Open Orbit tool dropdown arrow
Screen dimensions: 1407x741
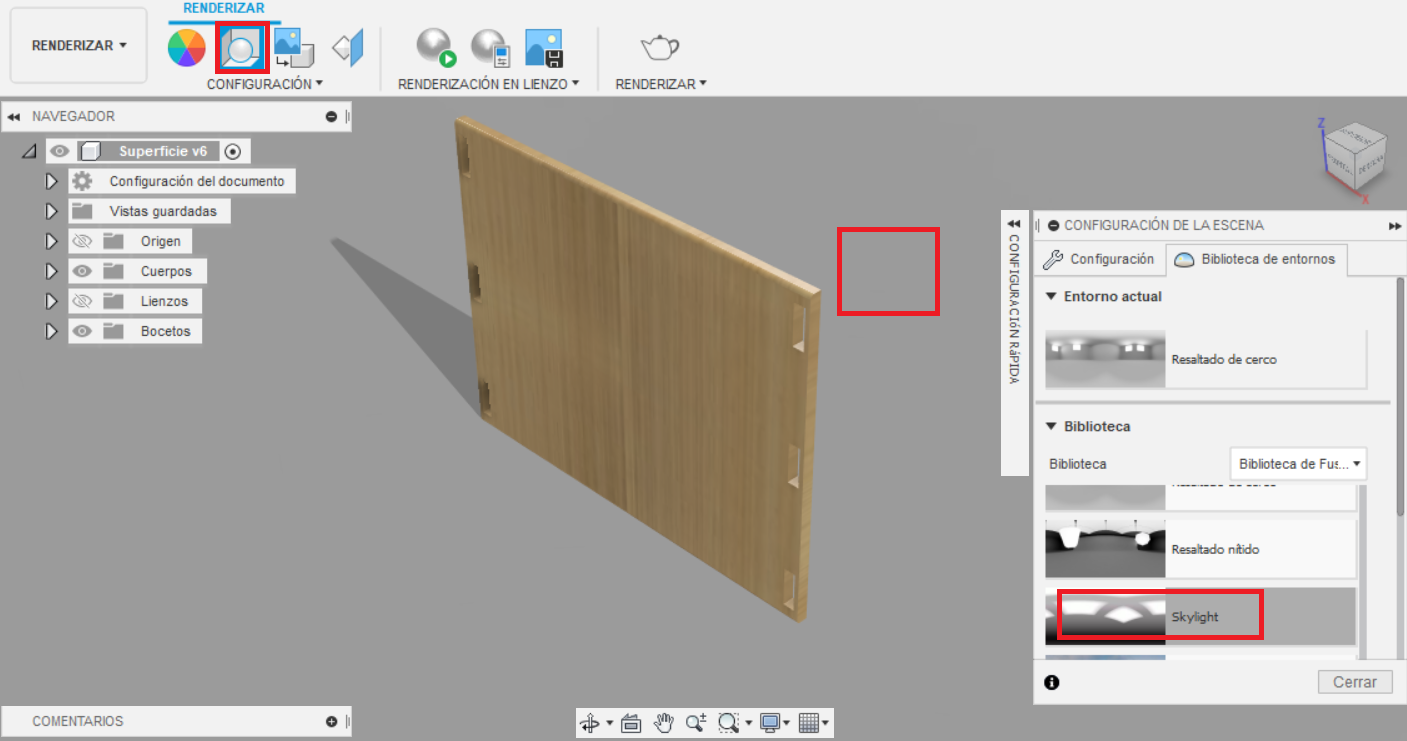point(609,723)
